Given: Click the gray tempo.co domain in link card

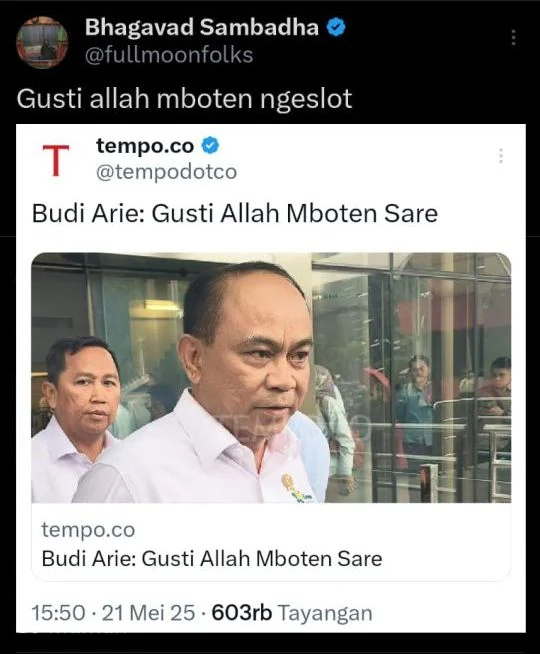Looking at the screenshot, I should pyautogui.click(x=88, y=530).
